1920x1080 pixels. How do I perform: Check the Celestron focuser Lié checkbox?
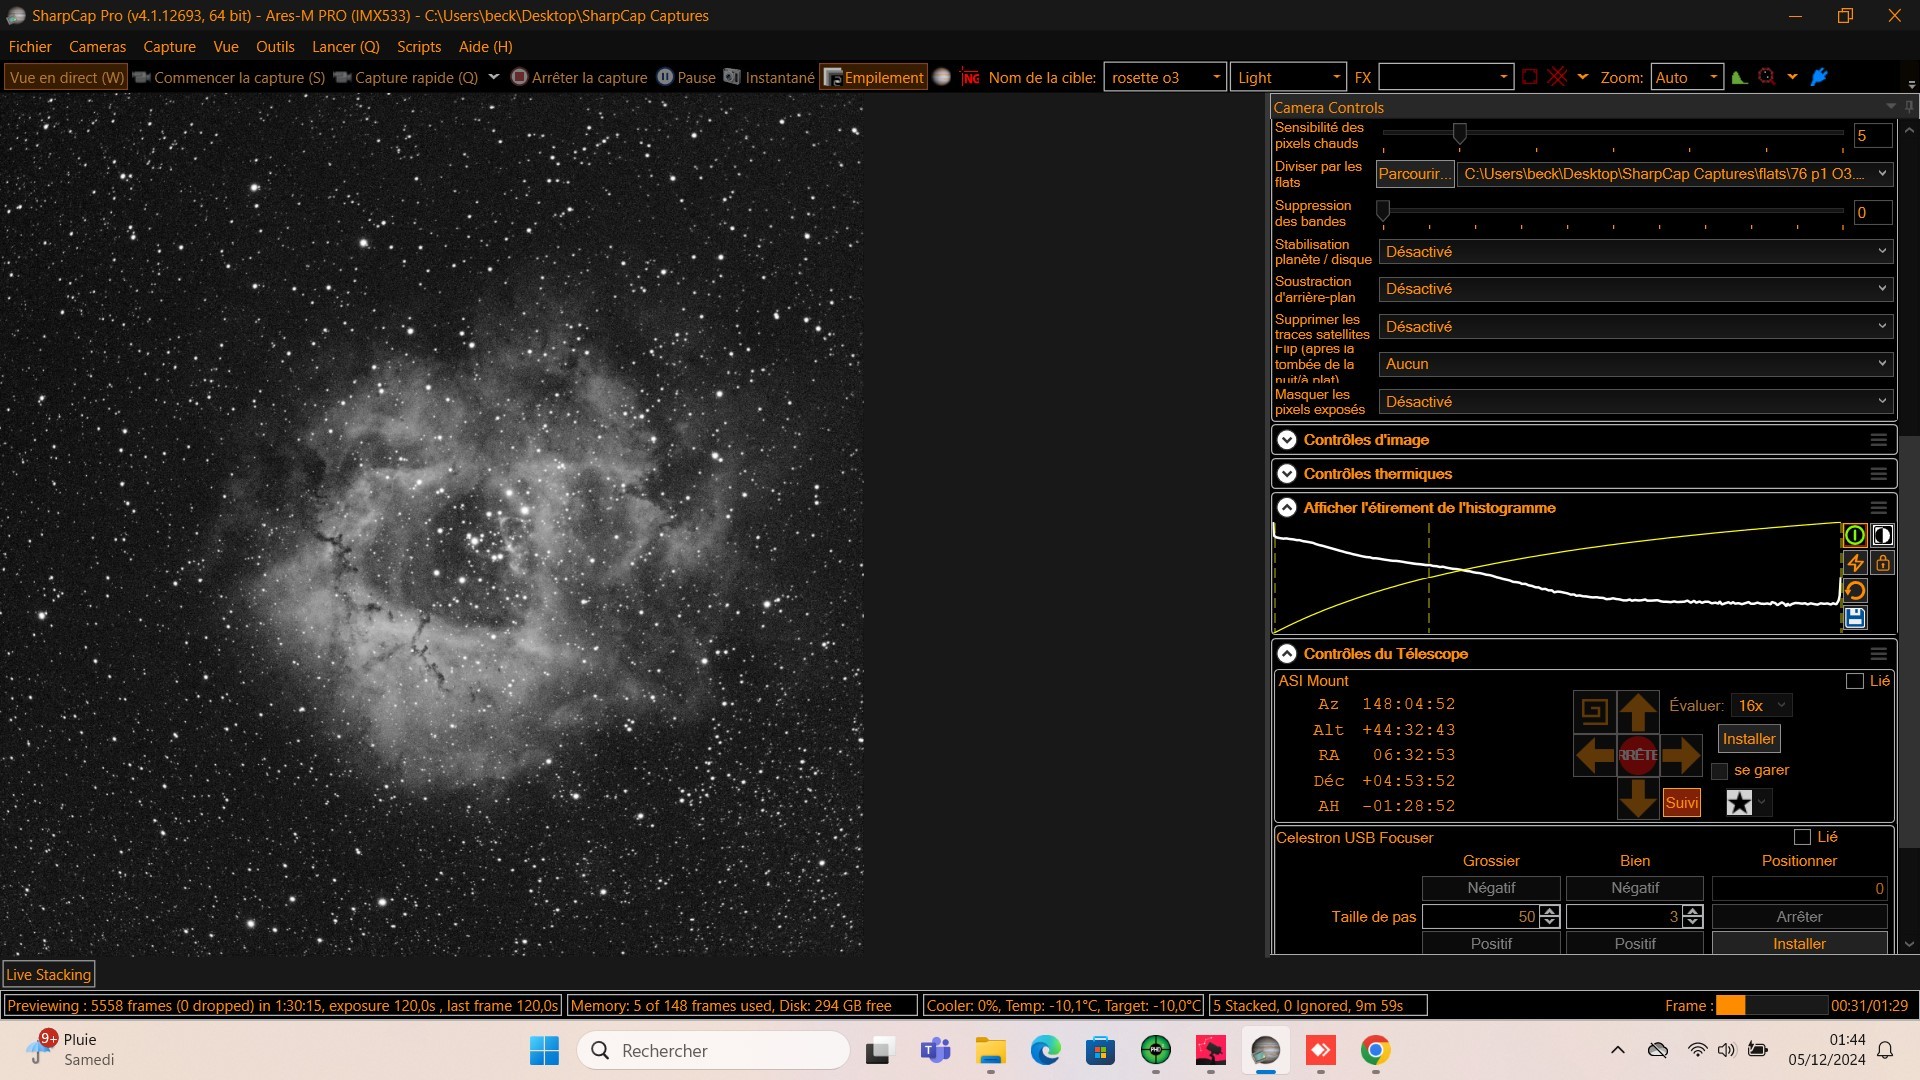(x=1802, y=837)
